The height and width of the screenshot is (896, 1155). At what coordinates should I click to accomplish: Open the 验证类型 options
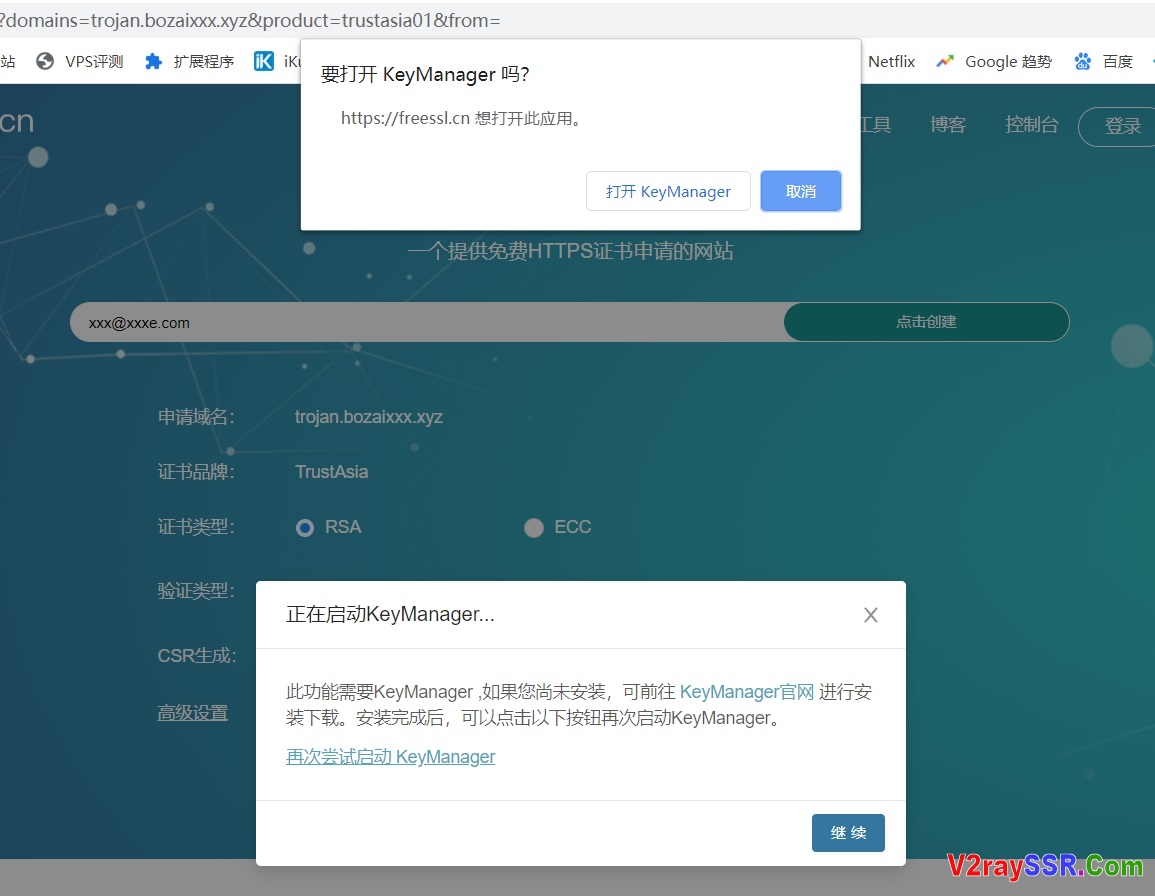pos(196,590)
